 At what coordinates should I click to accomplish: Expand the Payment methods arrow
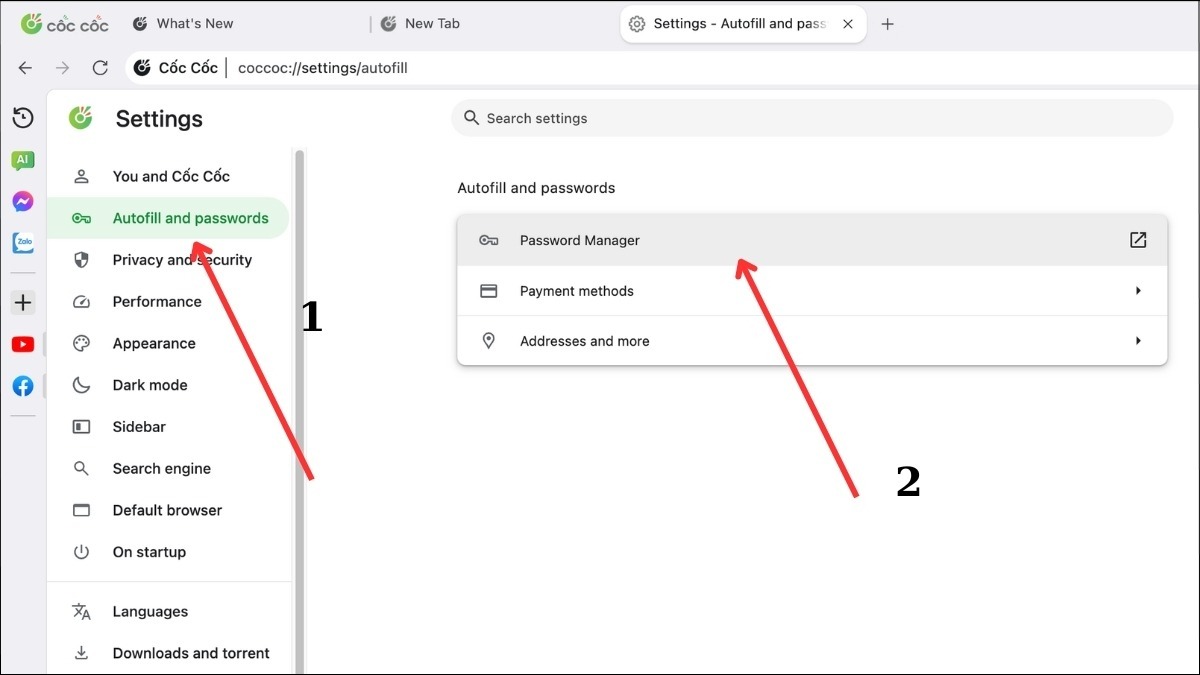(1138, 291)
